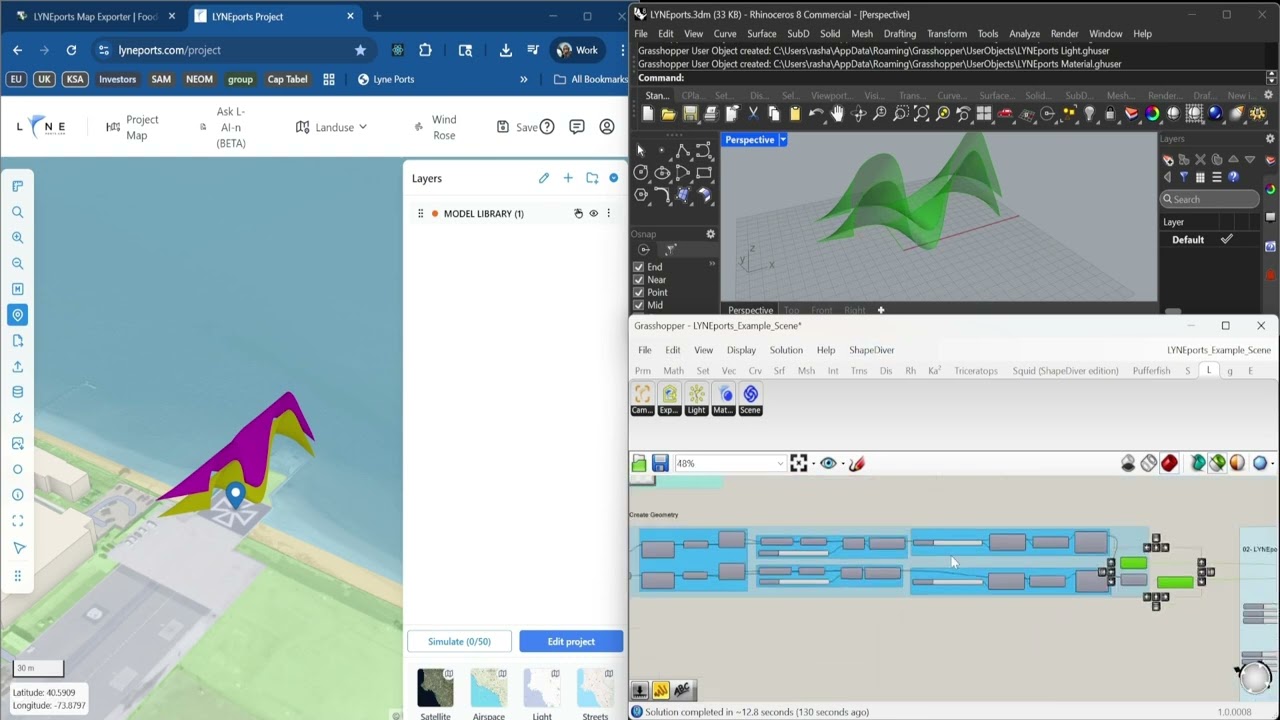Open the Grasshopper Solution menu
Image resolution: width=1280 pixels, height=720 pixels.
pos(786,350)
